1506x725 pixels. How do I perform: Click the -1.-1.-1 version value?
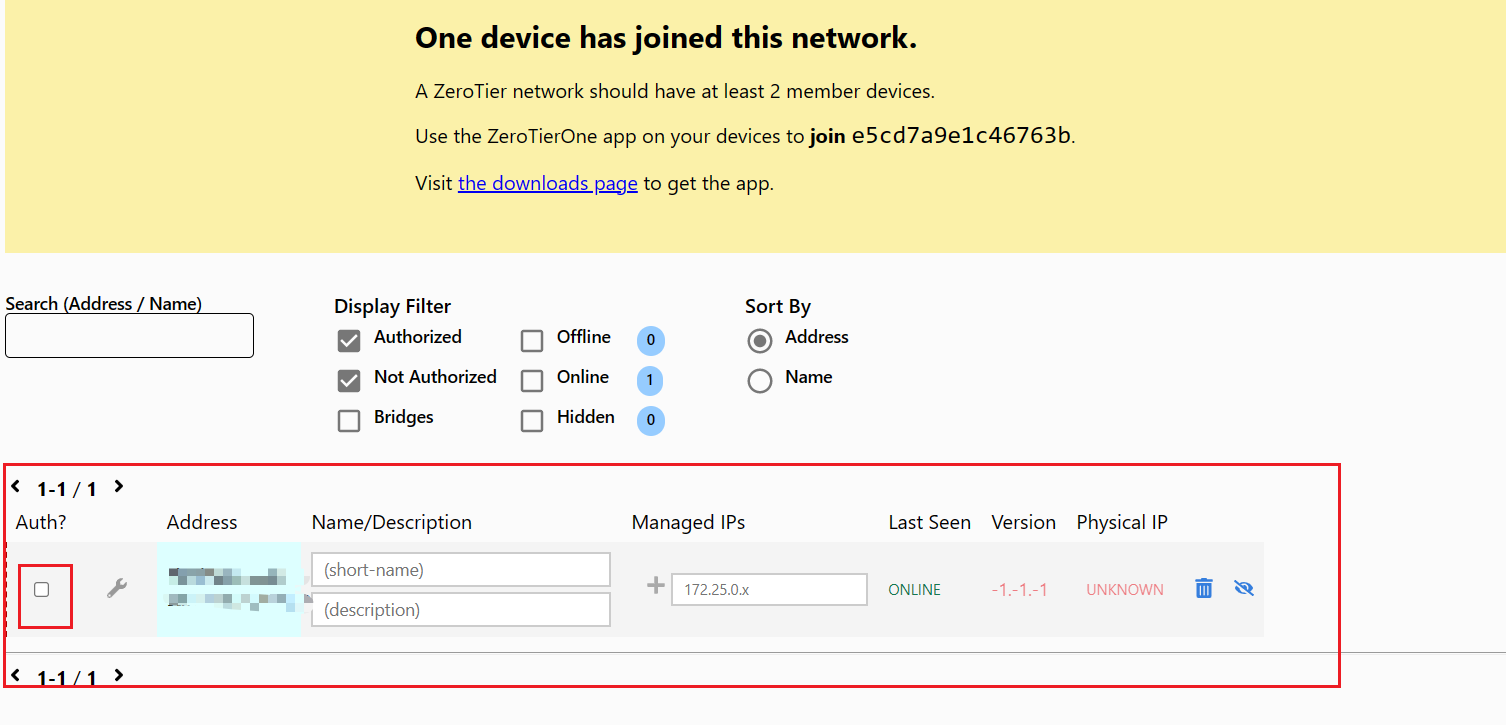pos(1020,590)
